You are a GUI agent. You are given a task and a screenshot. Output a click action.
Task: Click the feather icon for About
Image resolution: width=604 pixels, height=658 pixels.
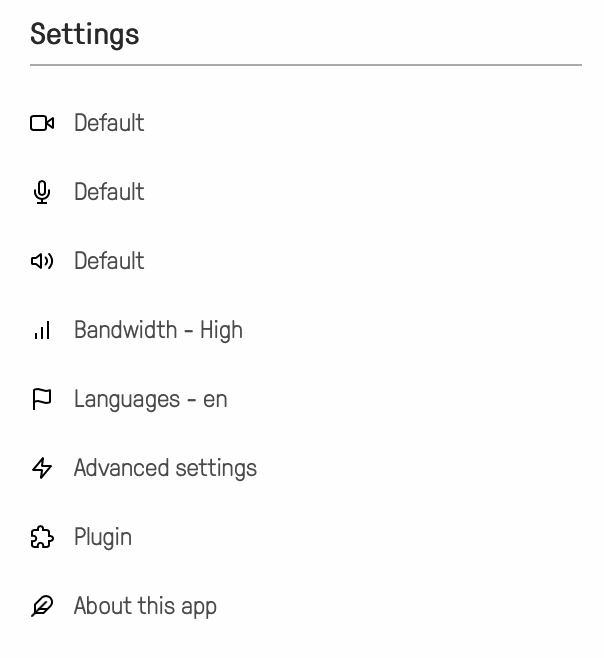42,606
